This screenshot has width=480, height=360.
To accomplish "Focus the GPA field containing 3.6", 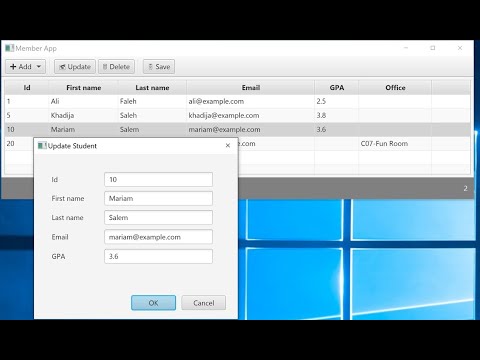I will [x=158, y=256].
